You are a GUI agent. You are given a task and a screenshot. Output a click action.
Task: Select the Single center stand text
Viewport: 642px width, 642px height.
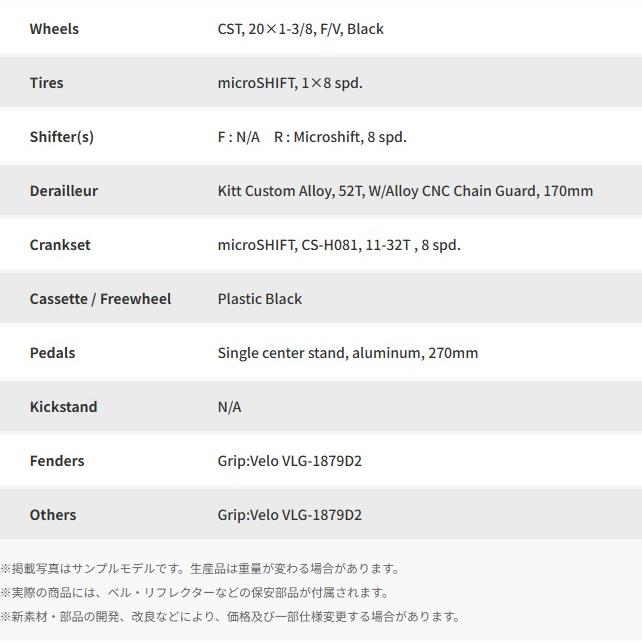point(348,353)
